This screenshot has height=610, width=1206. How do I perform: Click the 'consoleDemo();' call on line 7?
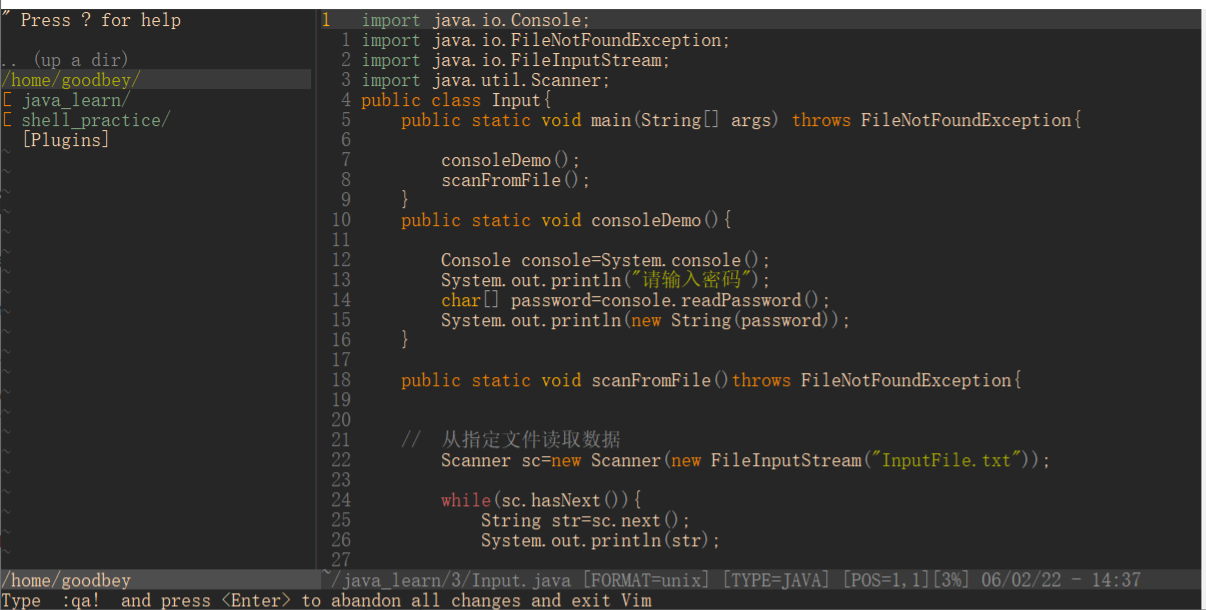point(511,160)
